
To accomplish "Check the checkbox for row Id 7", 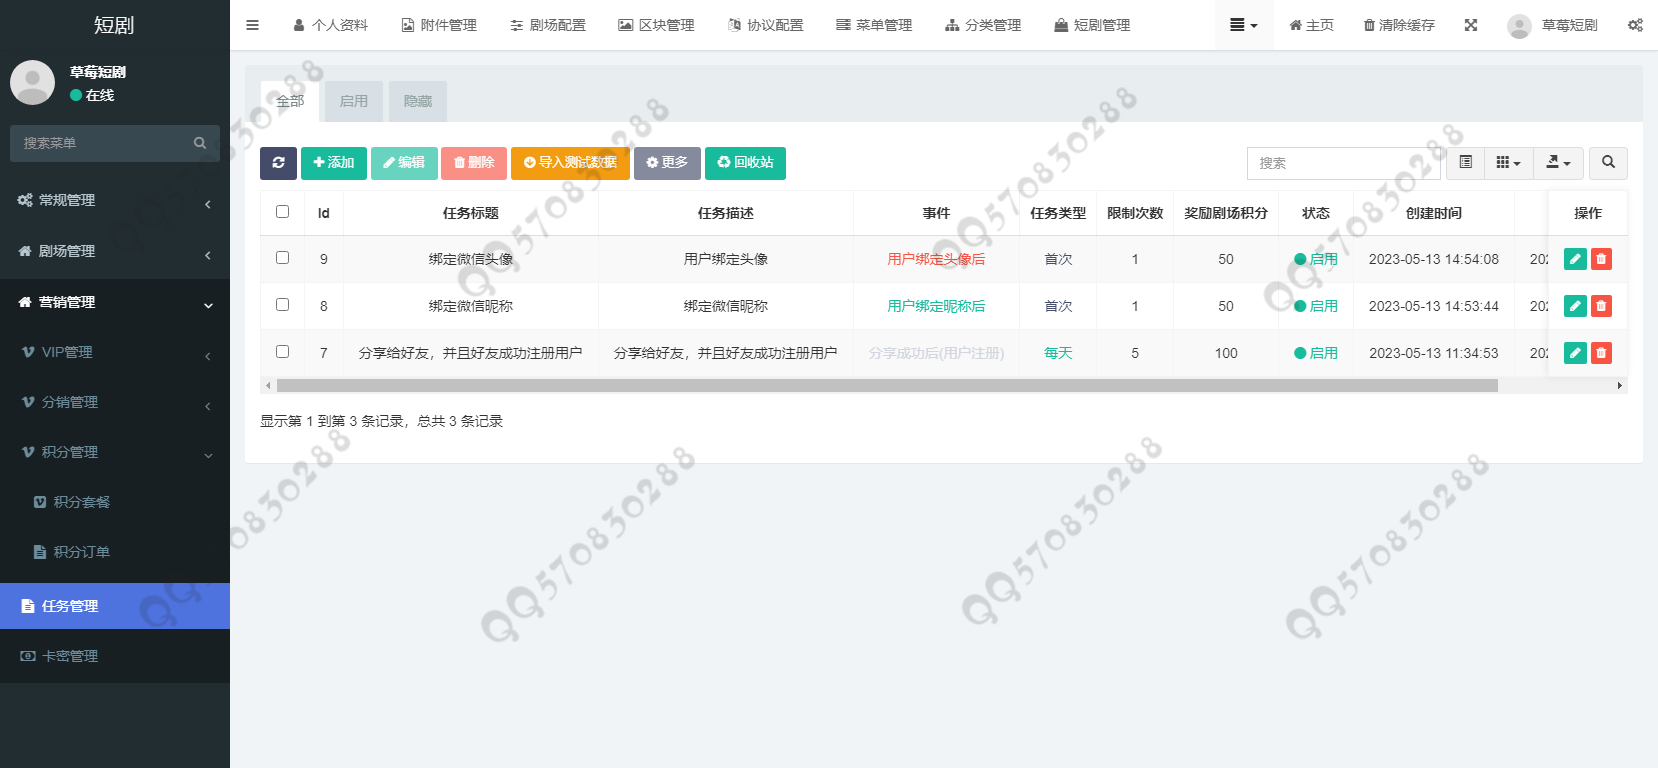I will (x=282, y=352).
